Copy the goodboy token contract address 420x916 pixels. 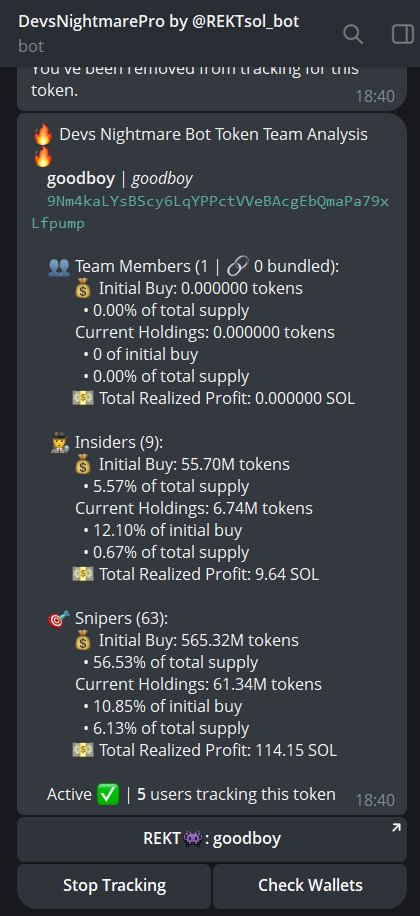pos(210,212)
